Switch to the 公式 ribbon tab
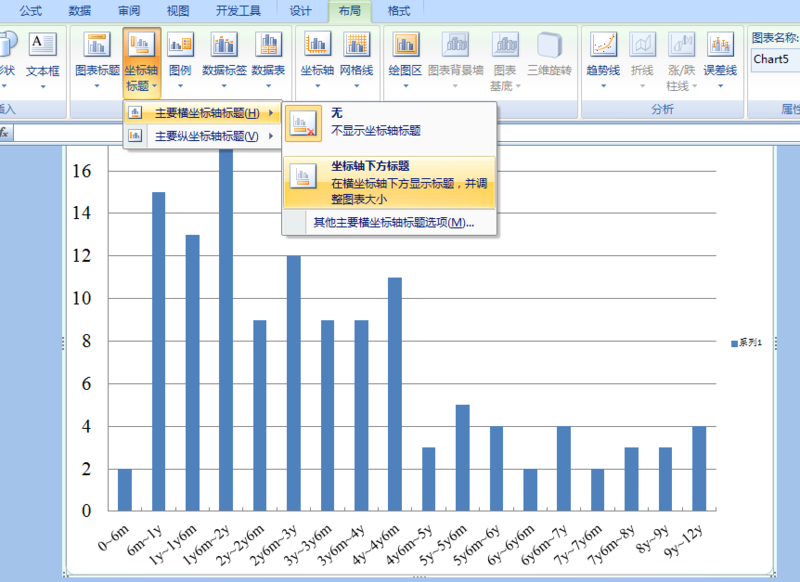The width and height of the screenshot is (800, 582). (31, 11)
